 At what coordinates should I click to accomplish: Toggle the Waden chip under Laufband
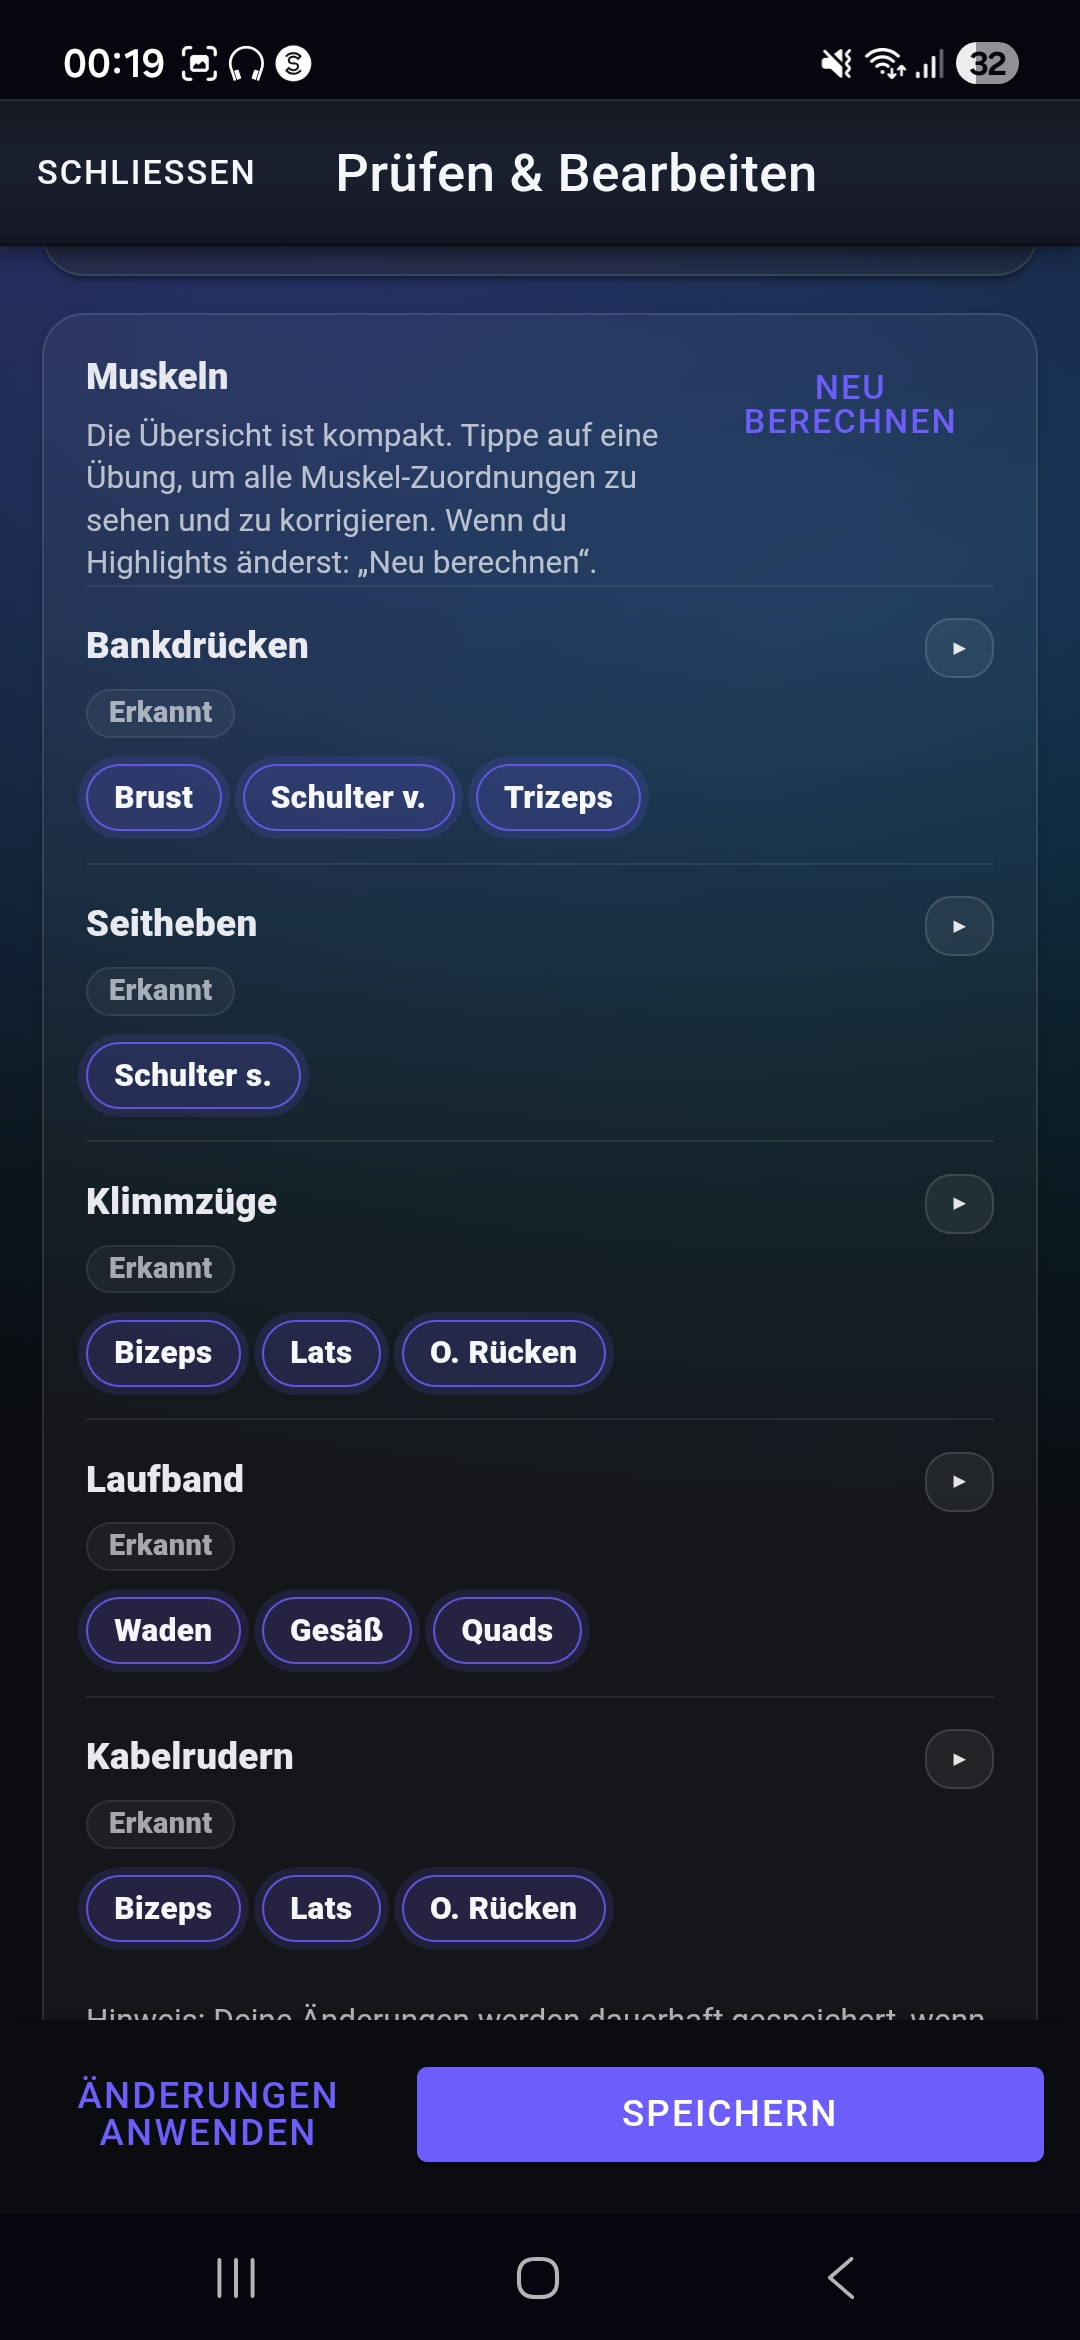(x=163, y=1630)
